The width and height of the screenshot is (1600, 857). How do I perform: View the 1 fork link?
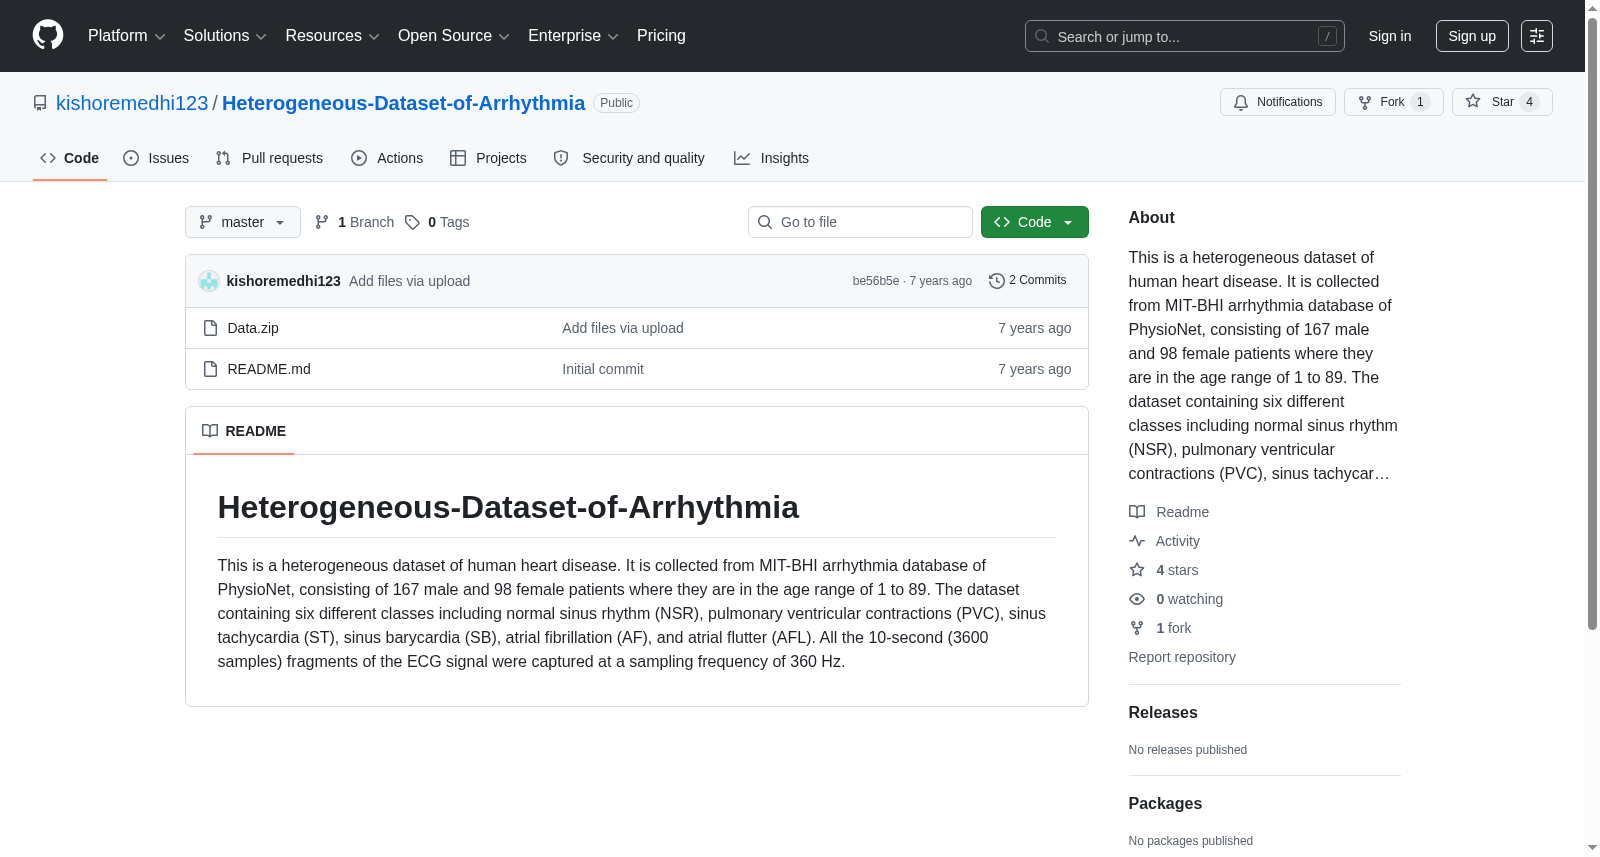pos(1160,628)
